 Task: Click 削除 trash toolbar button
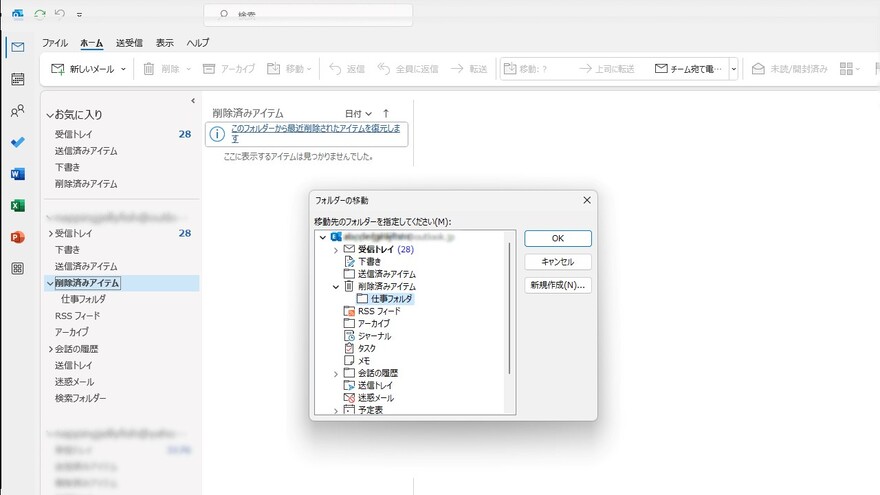tap(161, 69)
